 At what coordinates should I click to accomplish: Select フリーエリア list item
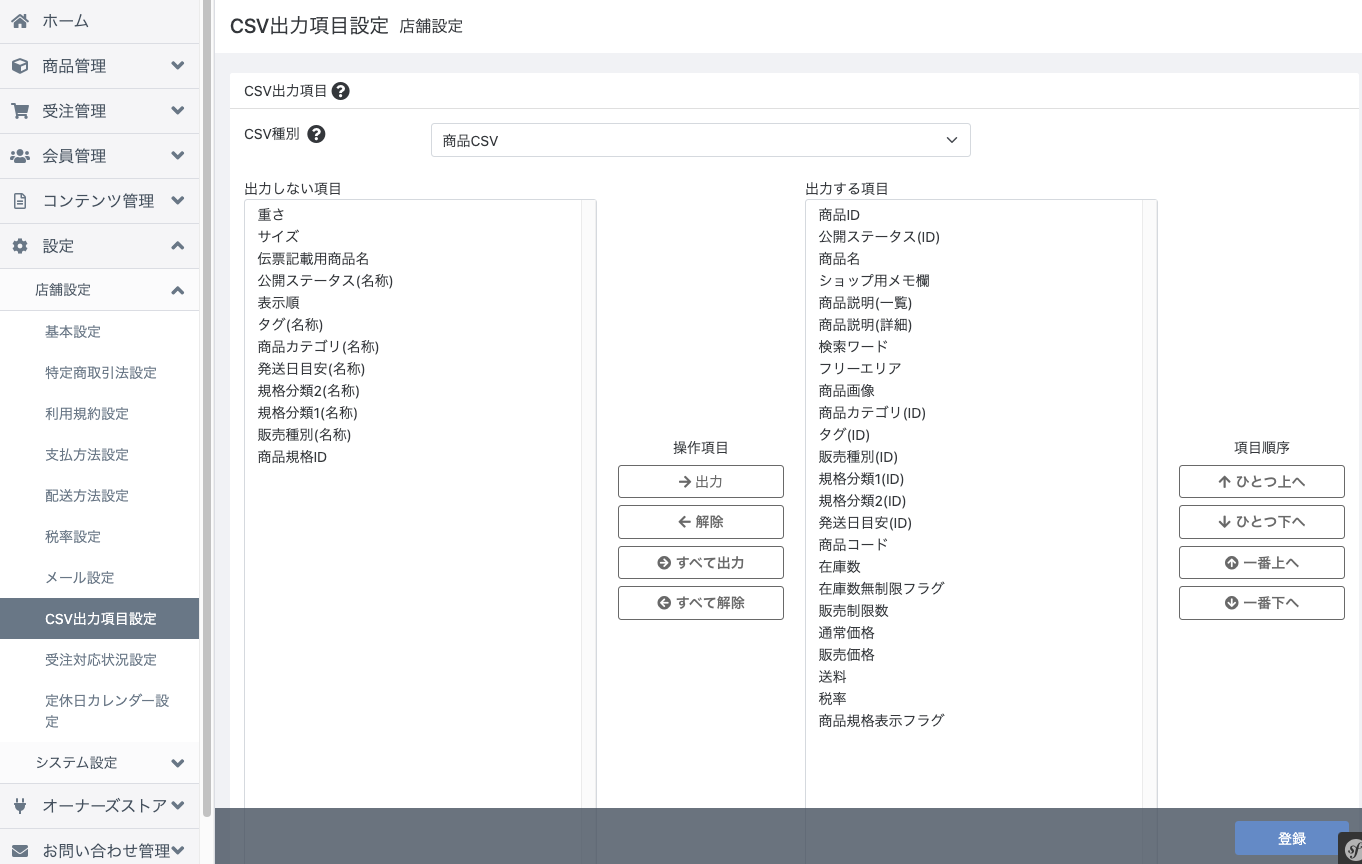point(974,369)
